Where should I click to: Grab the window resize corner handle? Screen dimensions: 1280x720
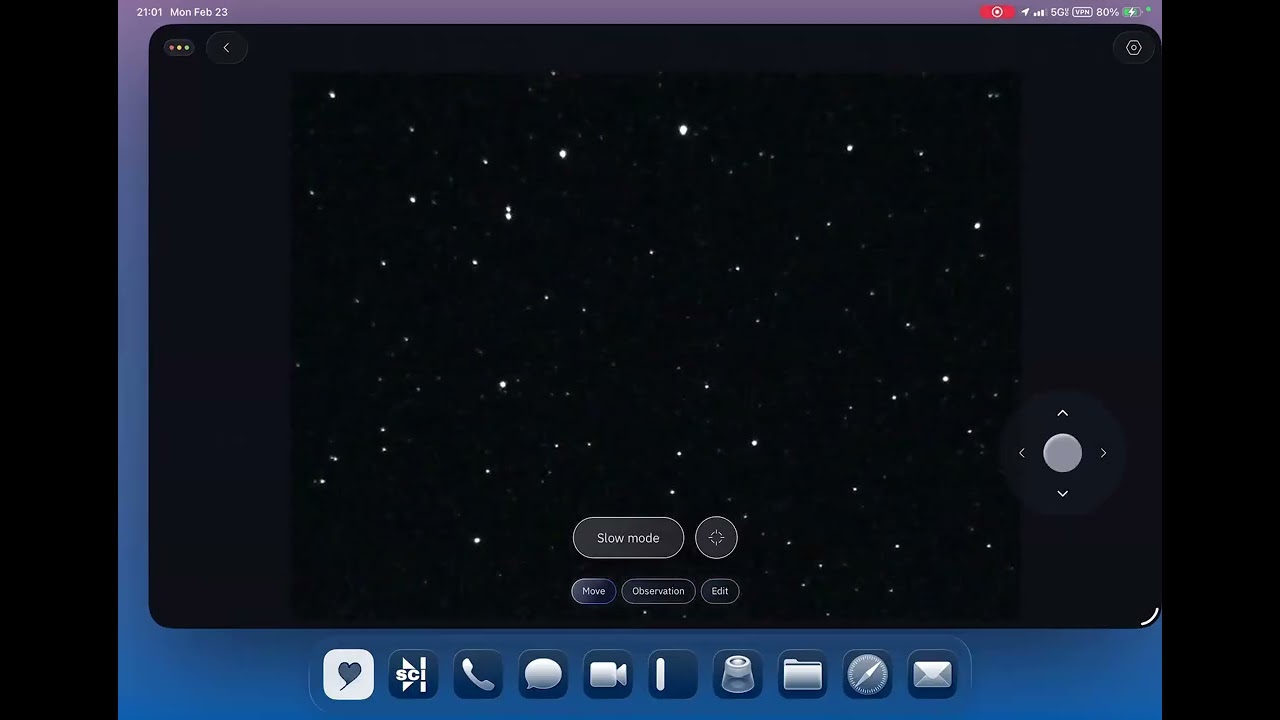point(1150,616)
